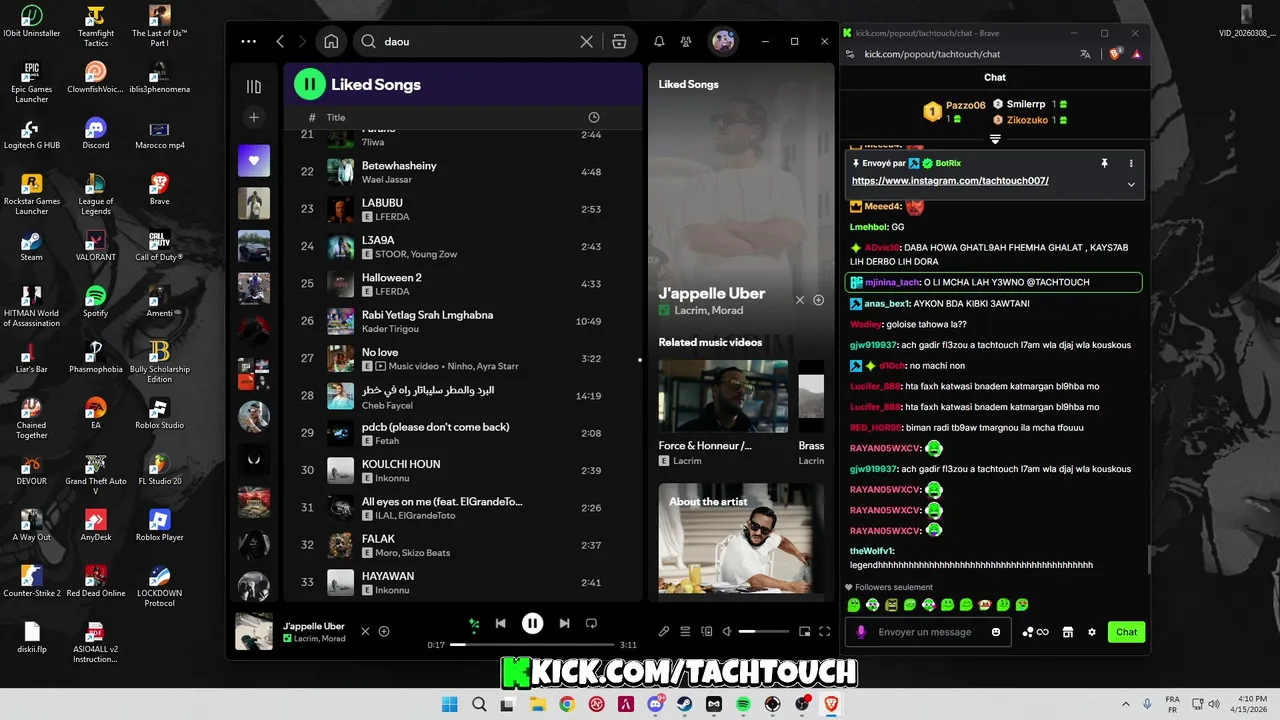The width and height of the screenshot is (1280, 720).
Task: Toggle smart shuffle in player bar
Action: click(x=474, y=624)
